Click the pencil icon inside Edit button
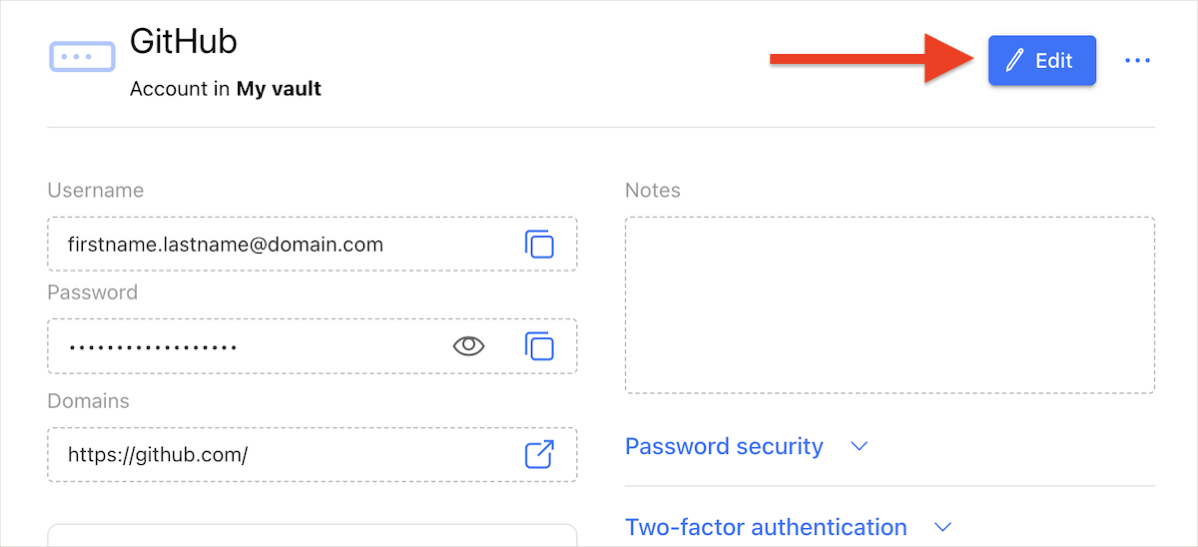Screen dimensions: 1198x547 click(1015, 61)
